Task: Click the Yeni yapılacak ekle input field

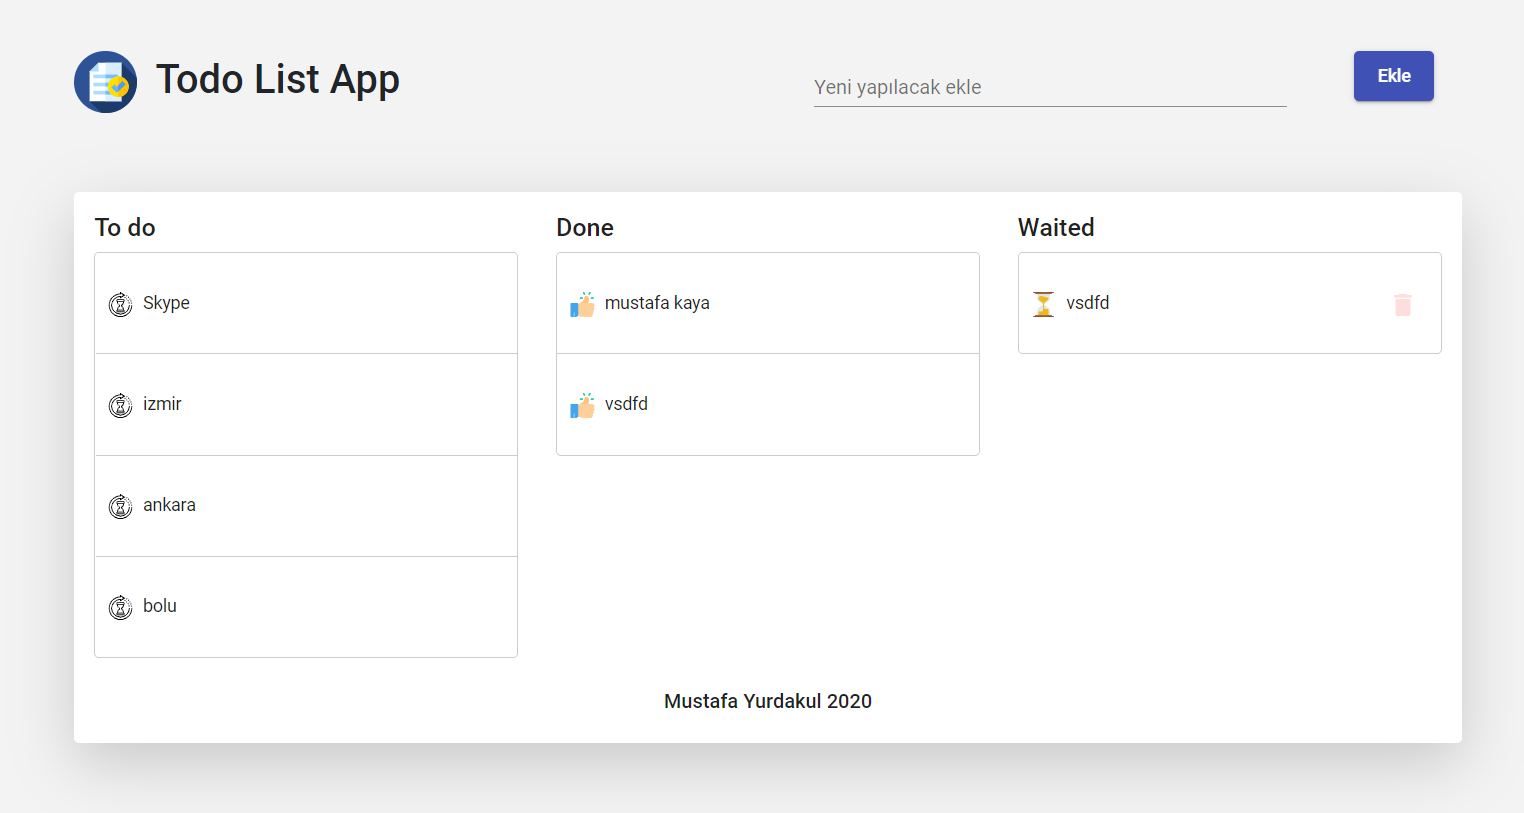Action: 1048,86
